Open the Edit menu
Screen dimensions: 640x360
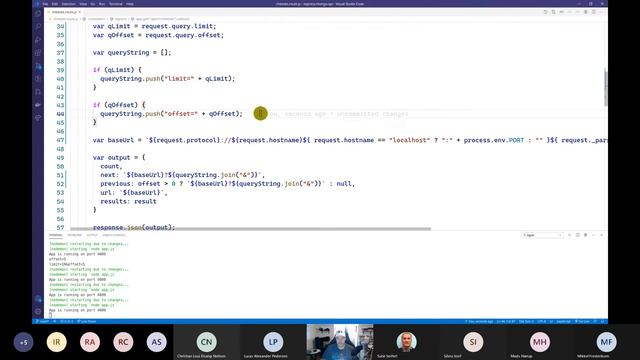pos(55,4)
